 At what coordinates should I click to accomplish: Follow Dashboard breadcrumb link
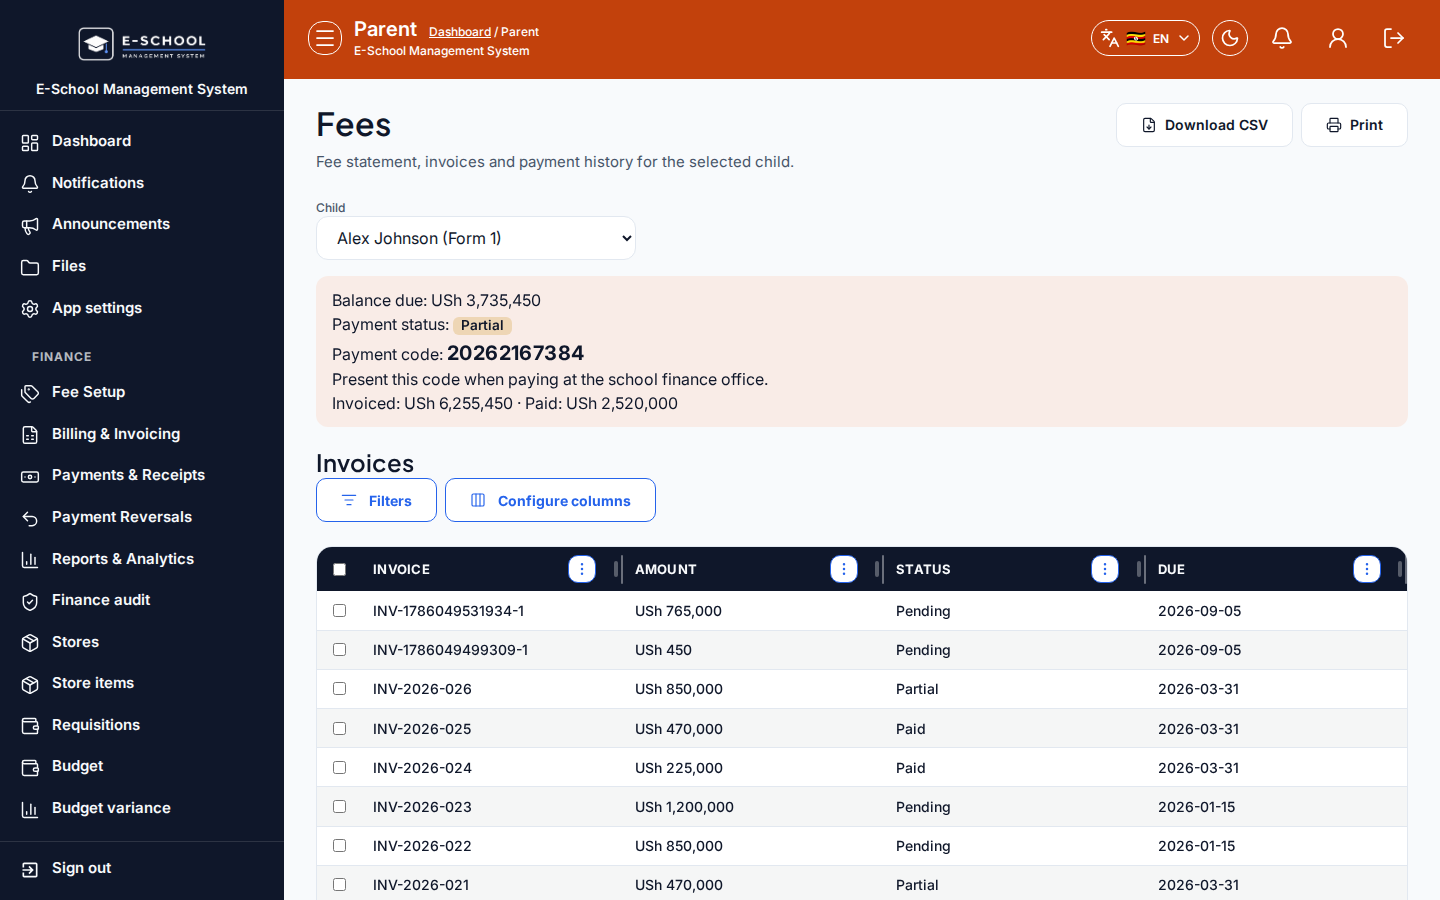460,32
